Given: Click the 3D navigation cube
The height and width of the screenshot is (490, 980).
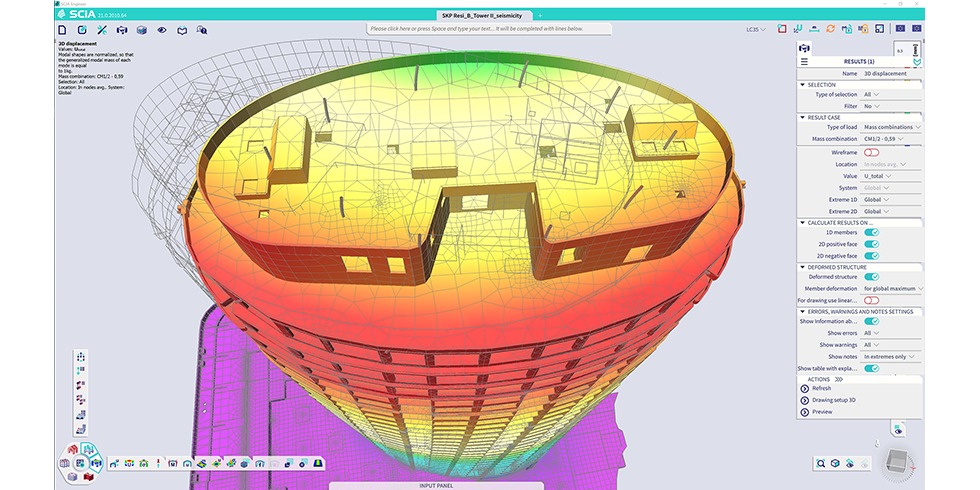Looking at the screenshot, I should pos(899,461).
